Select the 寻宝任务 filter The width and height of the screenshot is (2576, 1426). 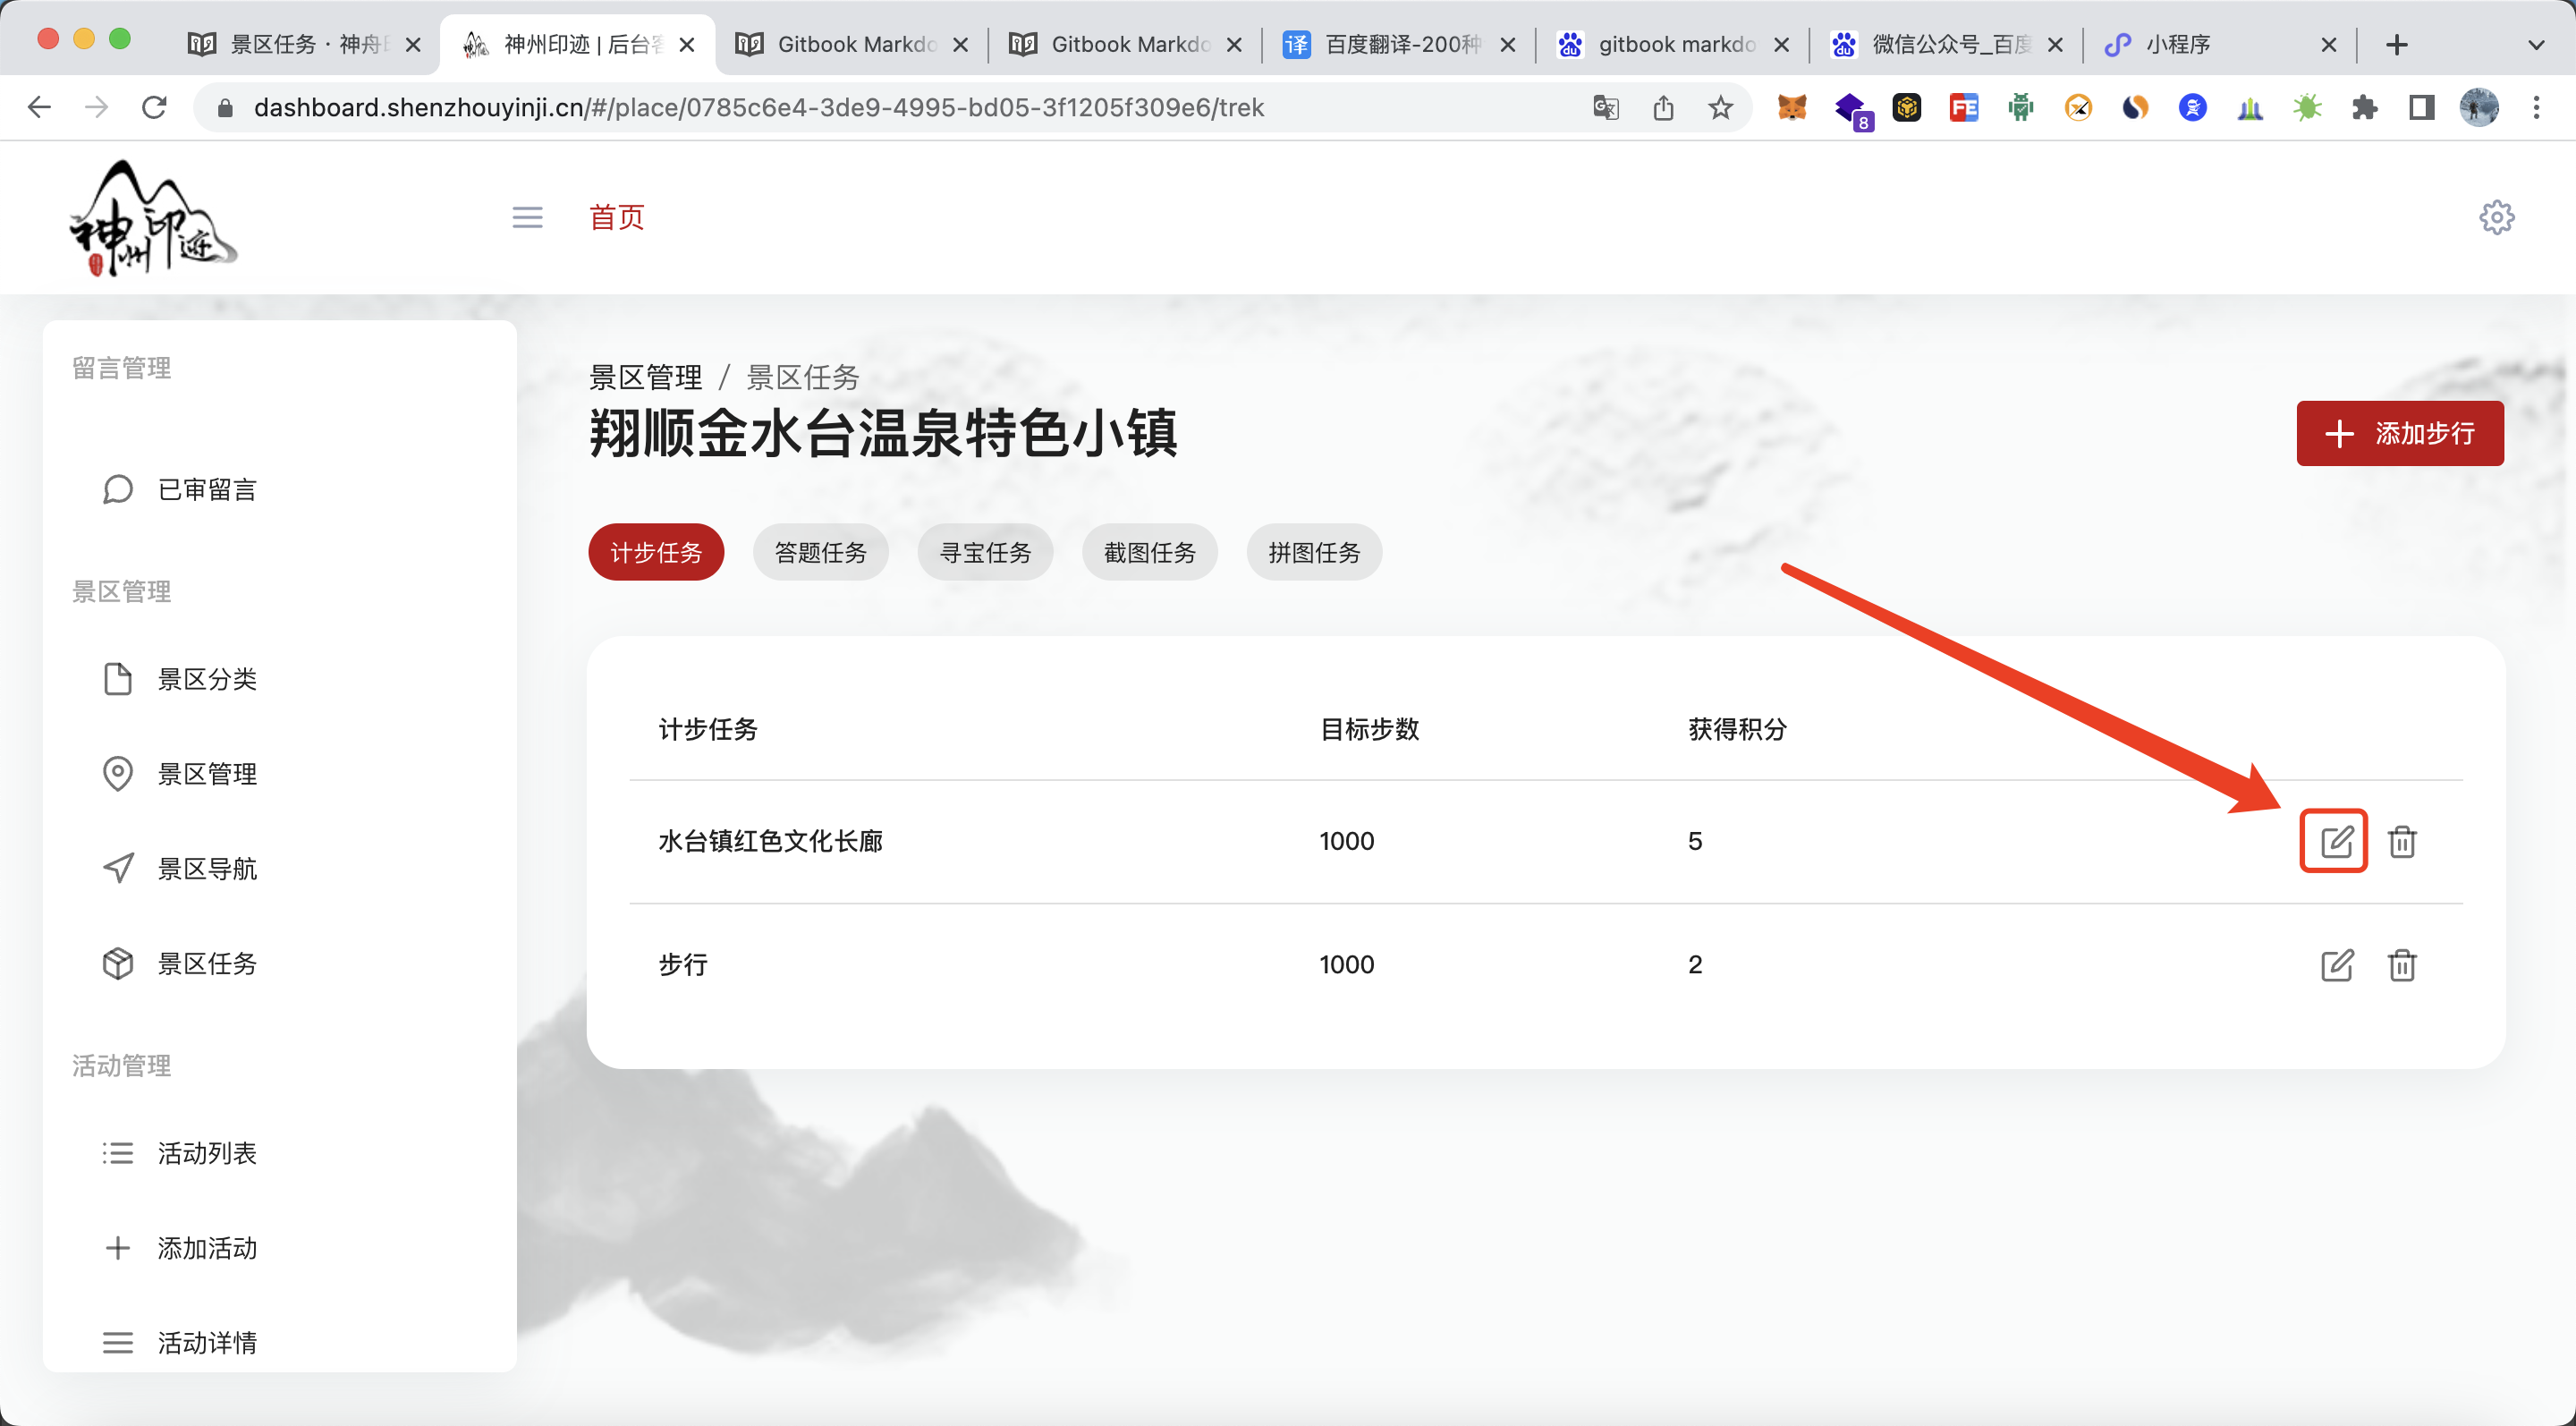[985, 551]
